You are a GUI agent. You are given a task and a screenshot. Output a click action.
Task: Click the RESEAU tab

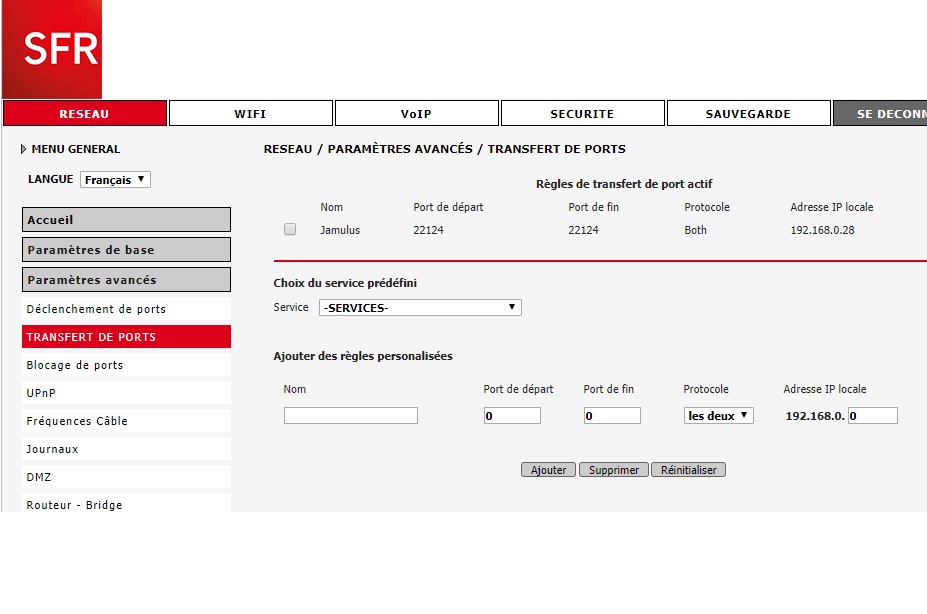(x=84, y=114)
